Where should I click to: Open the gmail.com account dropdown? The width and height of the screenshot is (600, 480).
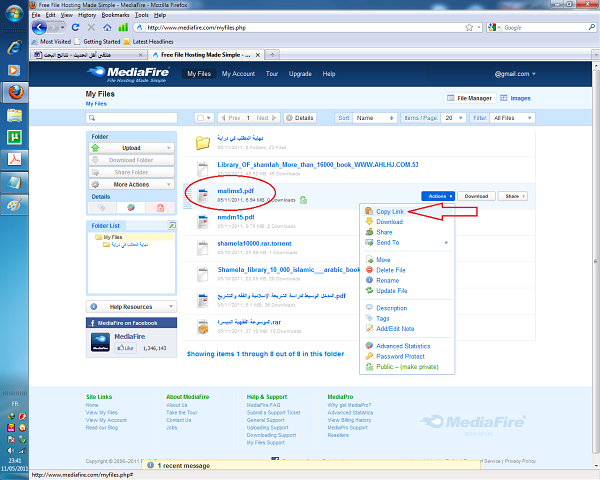(515, 74)
